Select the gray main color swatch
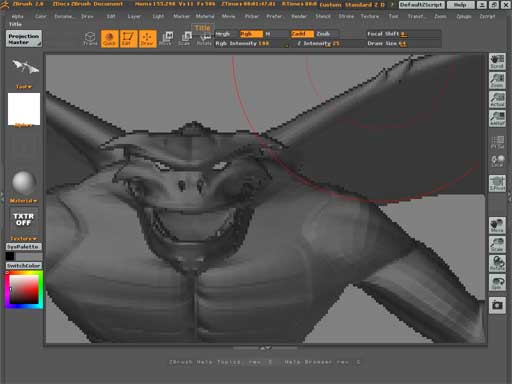512x384 pixels. pos(29,256)
